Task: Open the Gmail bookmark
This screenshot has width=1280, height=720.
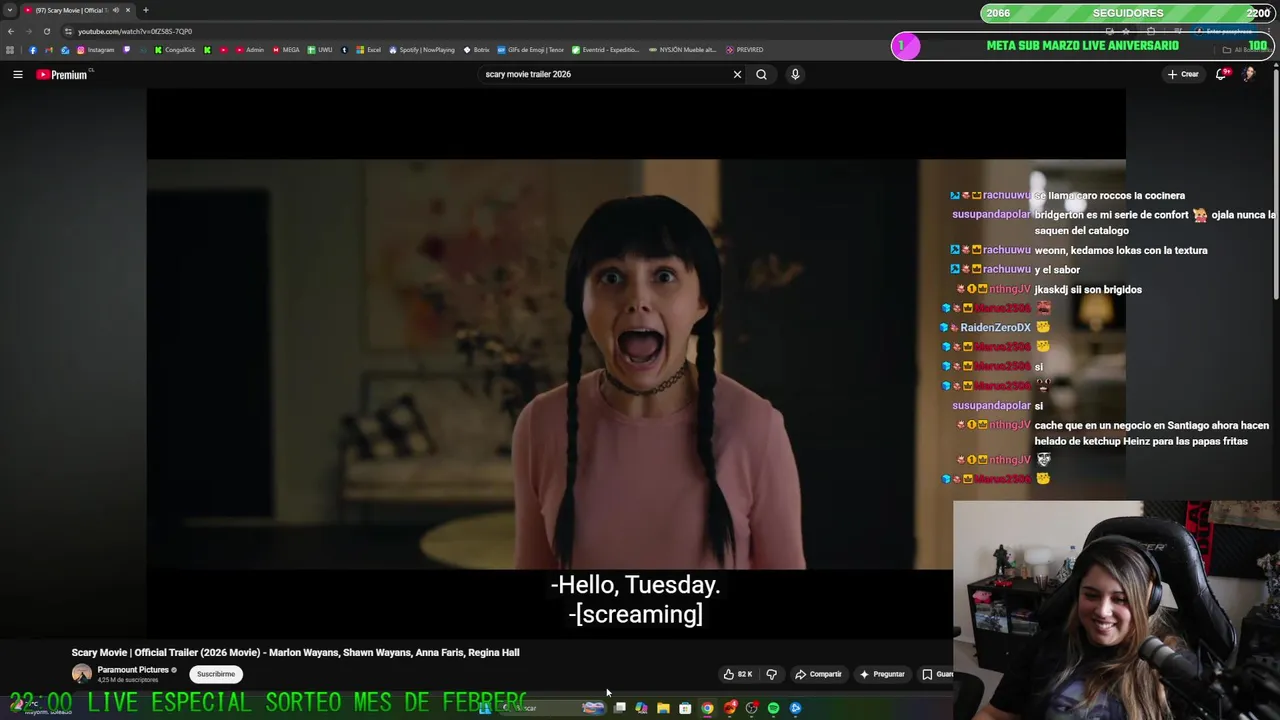Action: coord(48,50)
